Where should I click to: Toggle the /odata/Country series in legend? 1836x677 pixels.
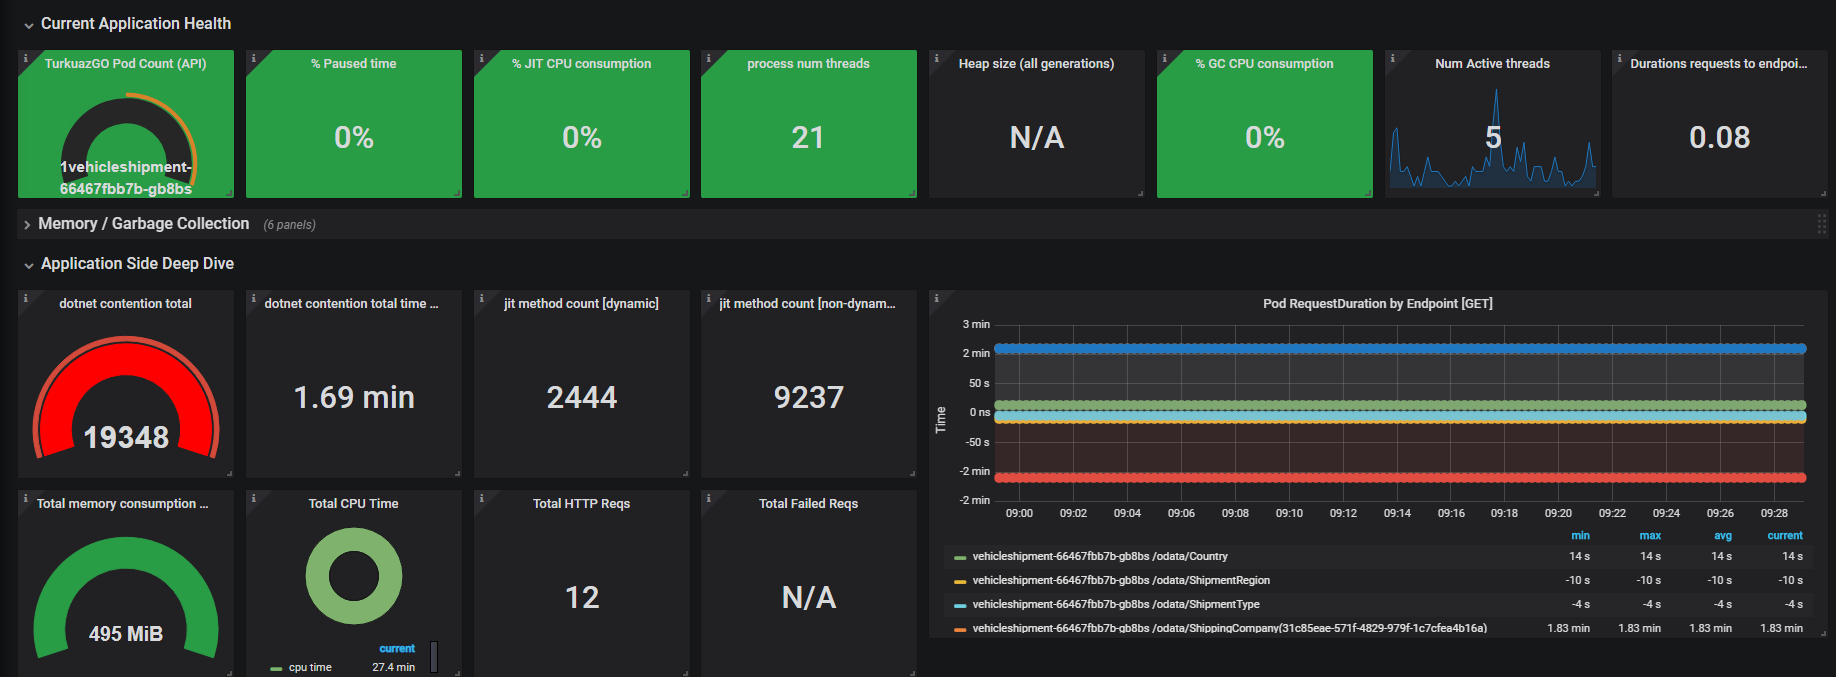click(1100, 556)
